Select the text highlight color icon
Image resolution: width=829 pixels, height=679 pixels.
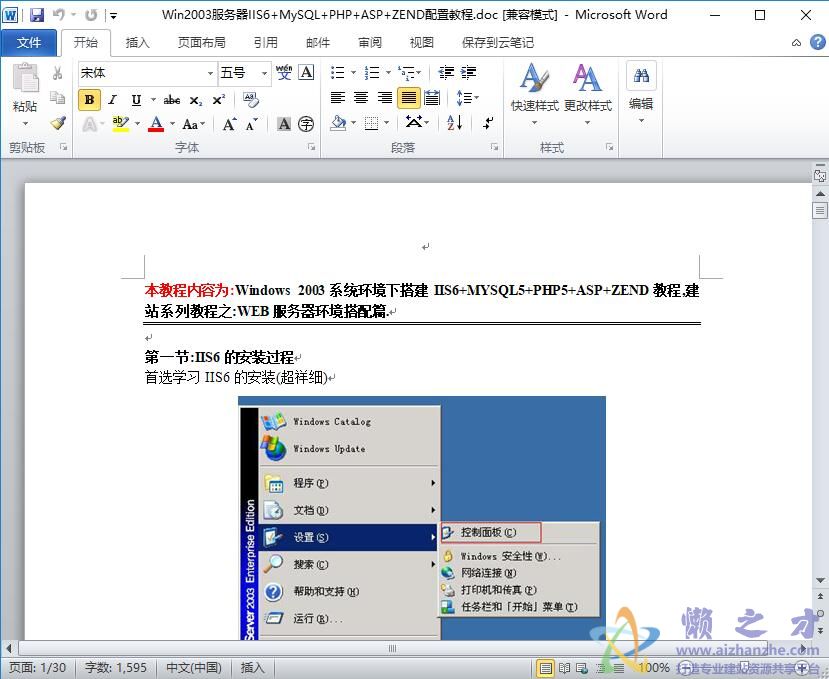pyautogui.click(x=119, y=122)
